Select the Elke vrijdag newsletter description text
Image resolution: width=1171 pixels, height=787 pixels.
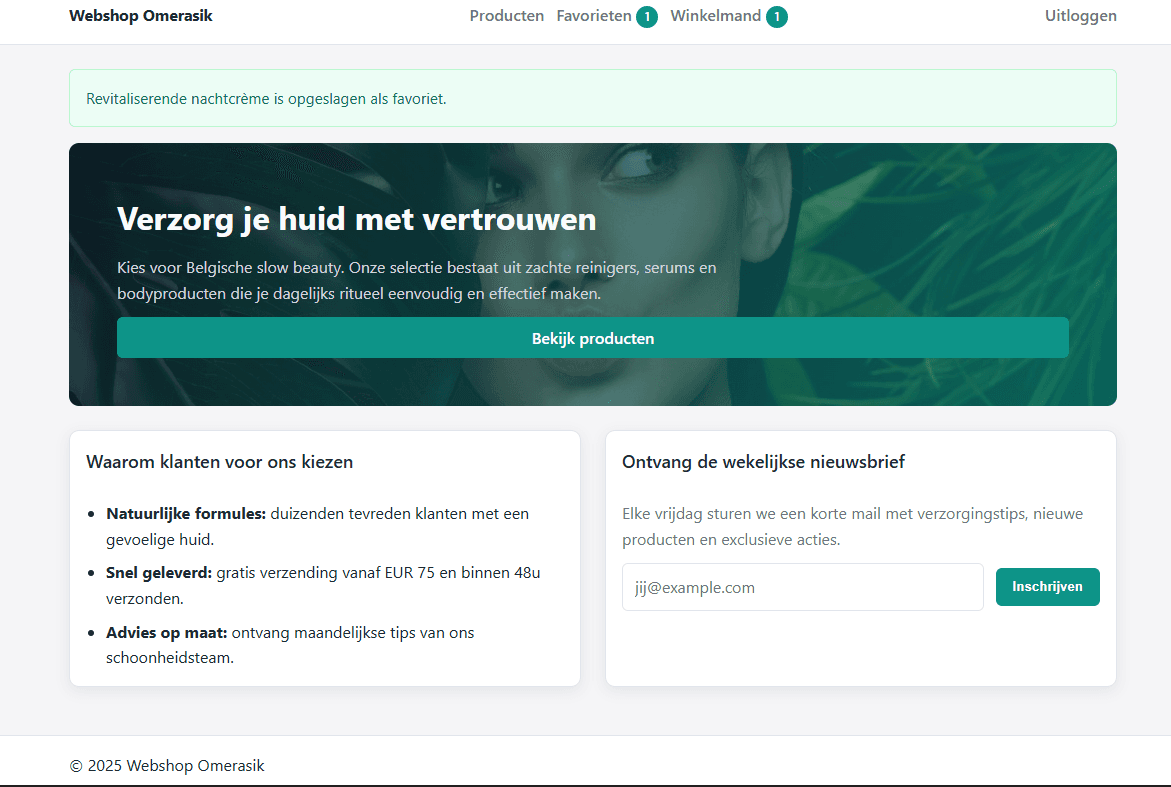click(852, 525)
